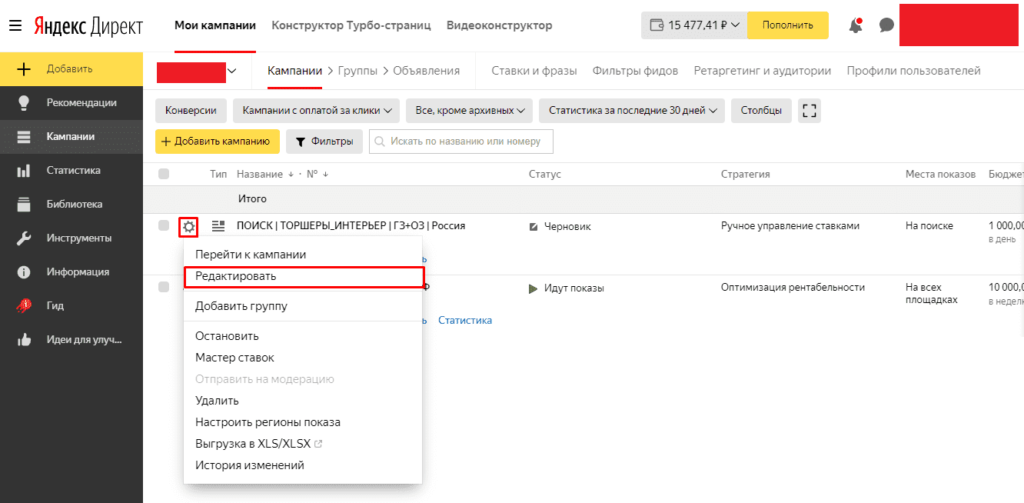Open Конструктор Турбо-страниц tab
Image resolution: width=1024 pixels, height=503 pixels.
pyautogui.click(x=351, y=25)
